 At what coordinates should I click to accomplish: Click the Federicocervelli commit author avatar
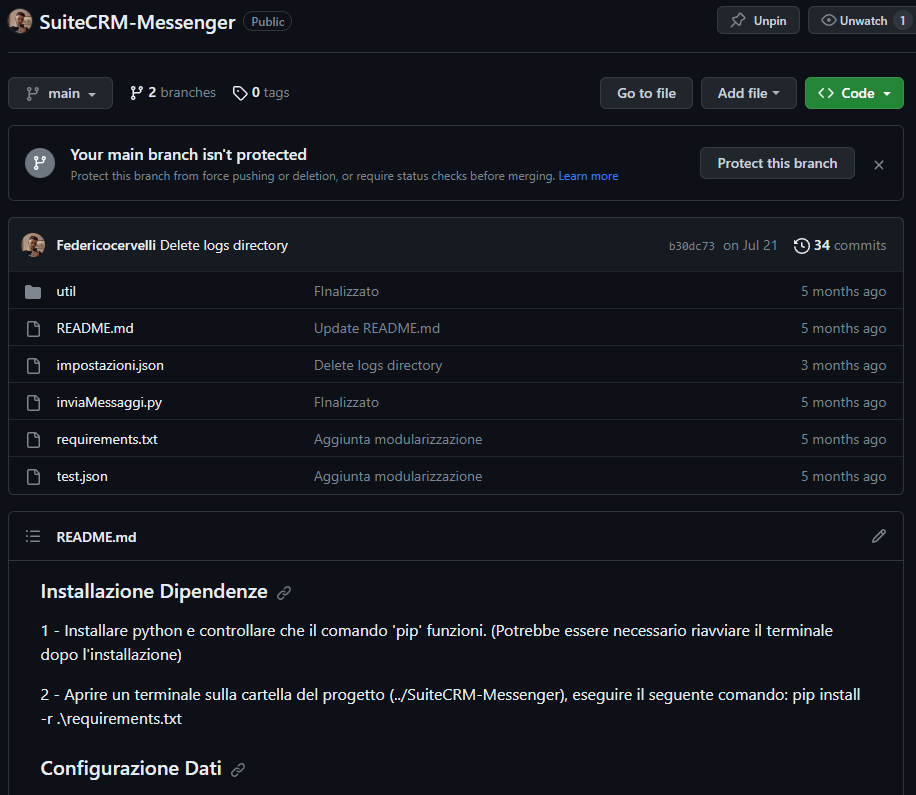(x=33, y=245)
